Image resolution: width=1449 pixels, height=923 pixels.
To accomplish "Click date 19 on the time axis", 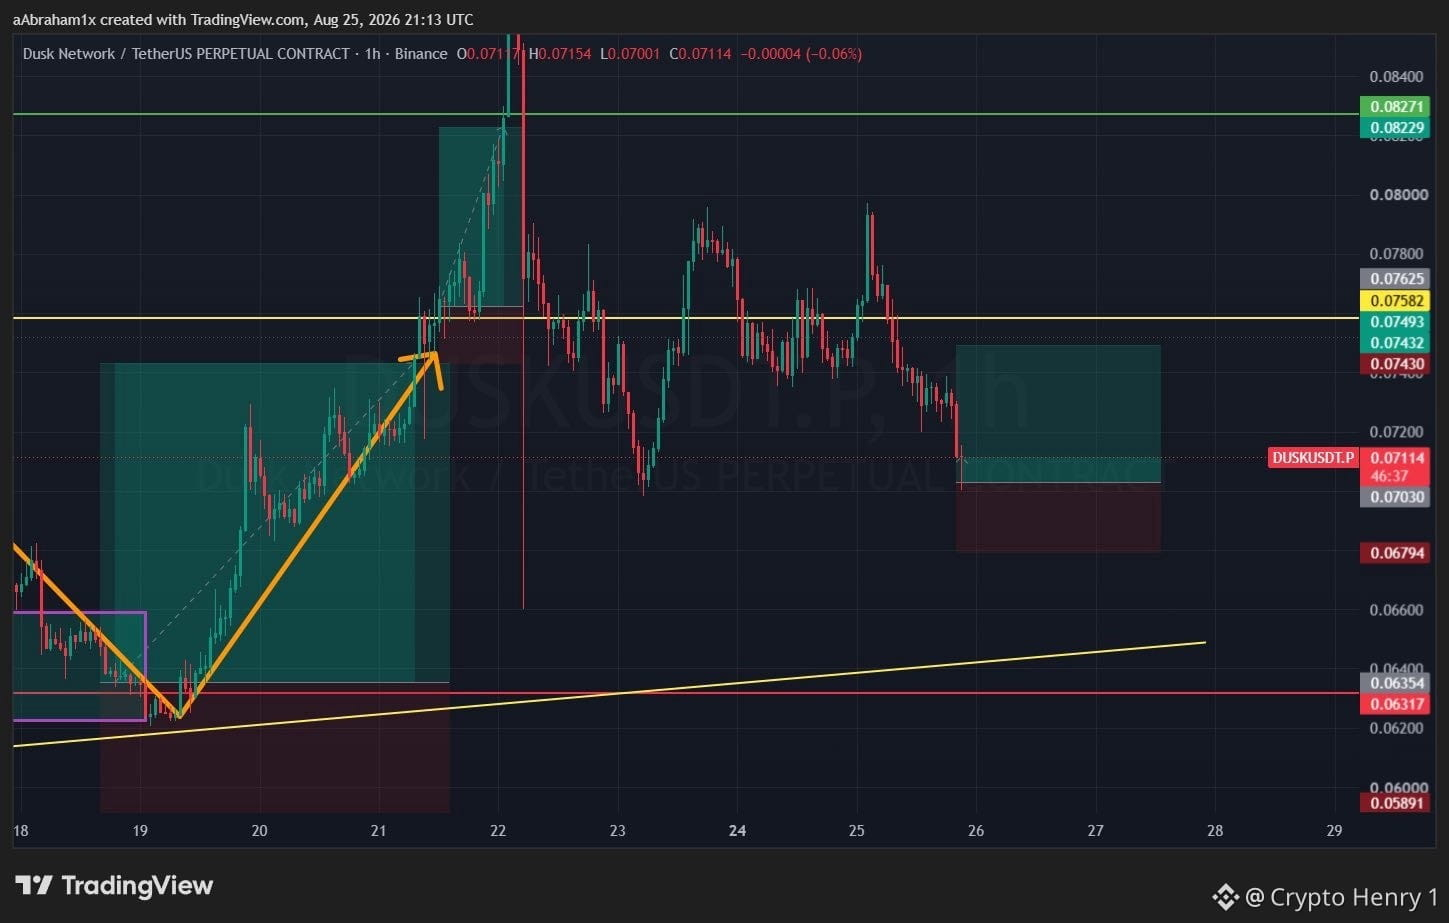I will 140,831.
